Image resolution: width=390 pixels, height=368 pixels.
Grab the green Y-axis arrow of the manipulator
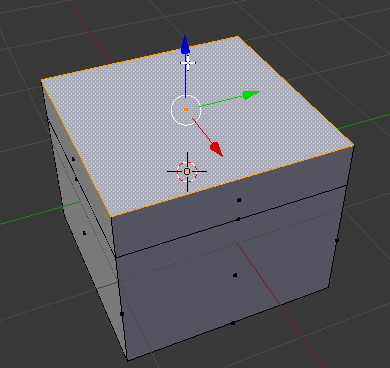[251, 95]
